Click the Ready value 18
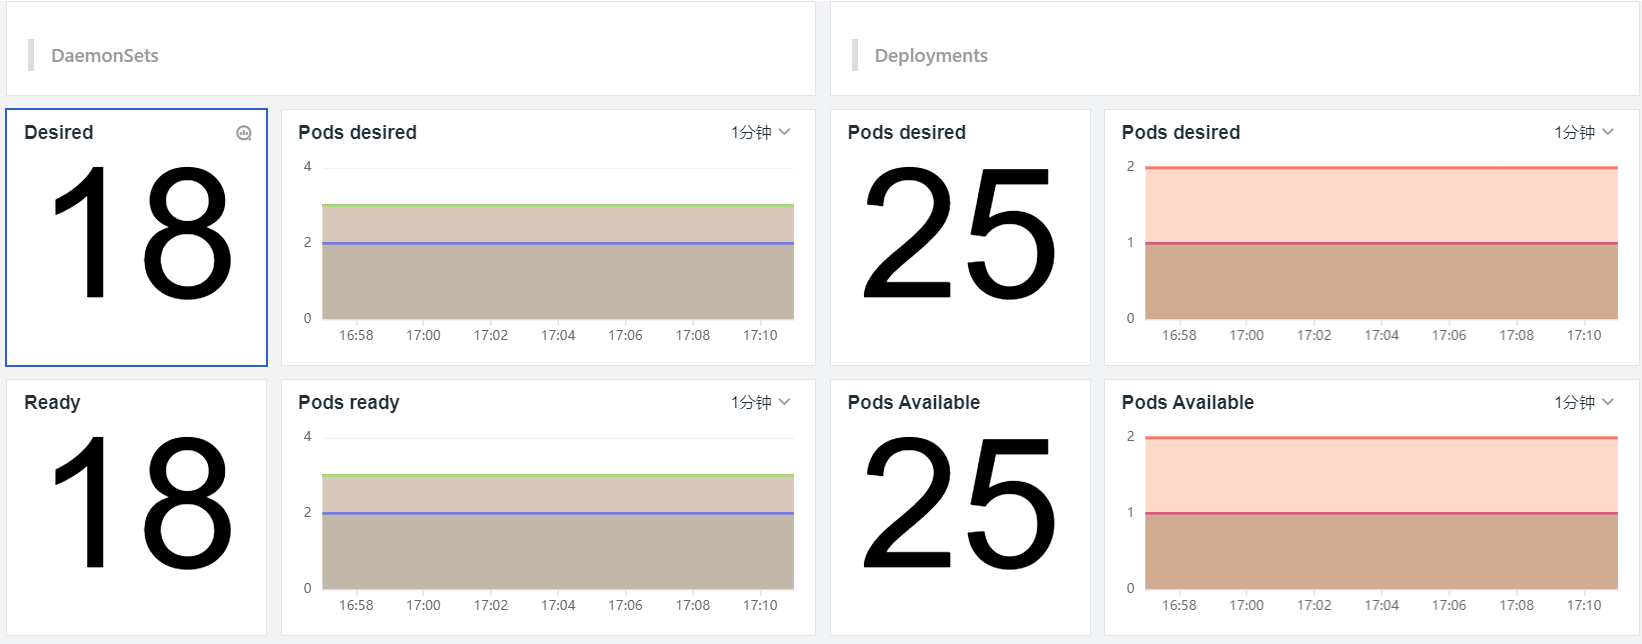1642x644 pixels. [x=140, y=503]
